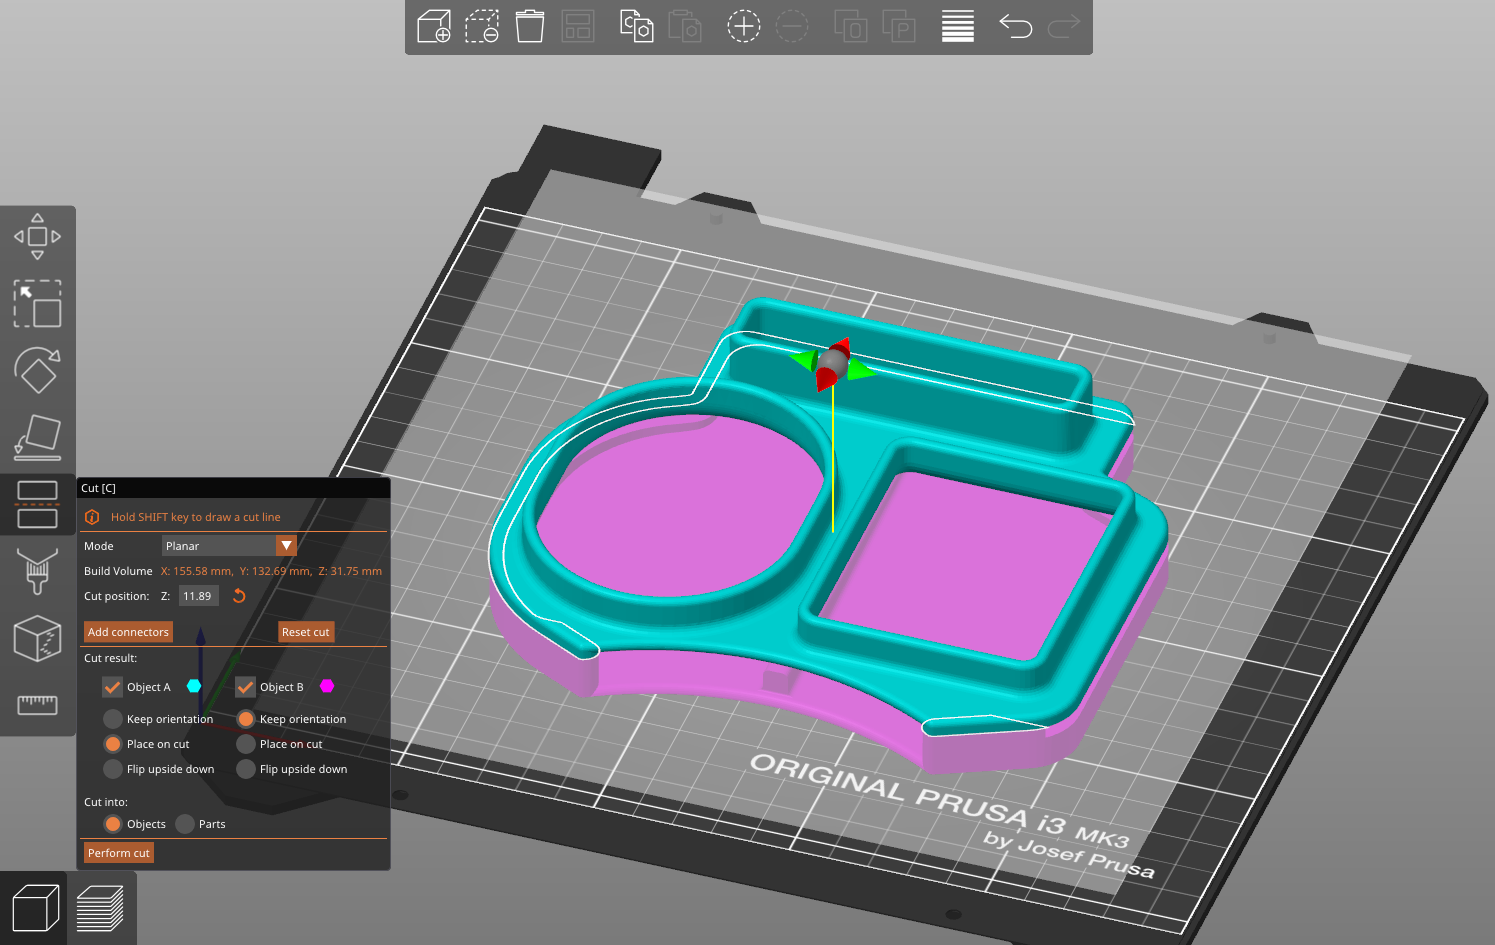Click the Reset cut button
The width and height of the screenshot is (1495, 945).
(x=305, y=632)
